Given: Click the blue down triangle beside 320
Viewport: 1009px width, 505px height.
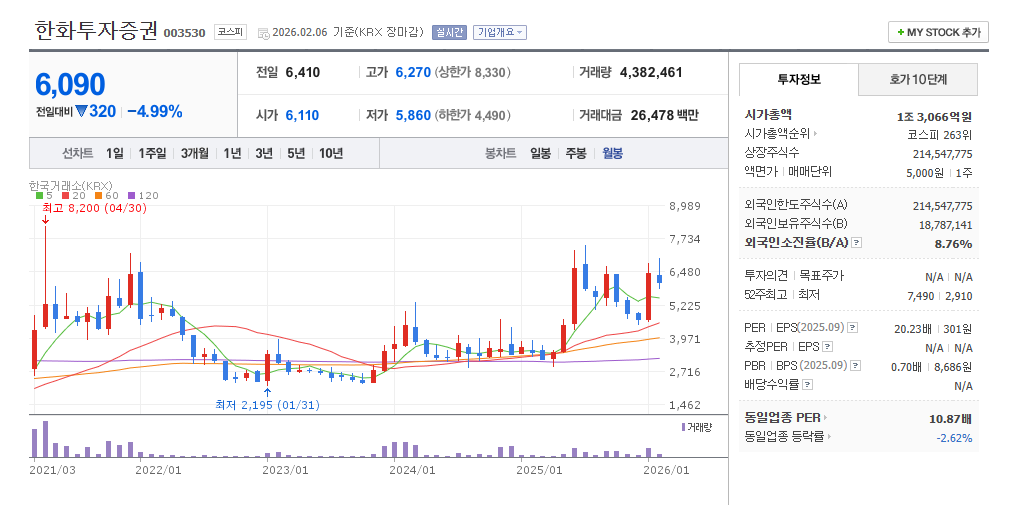Looking at the screenshot, I should [x=81, y=111].
